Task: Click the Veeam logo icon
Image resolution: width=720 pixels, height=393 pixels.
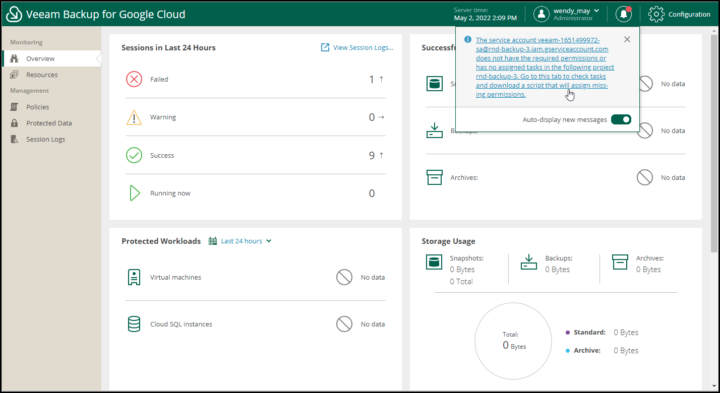Action: (14, 14)
